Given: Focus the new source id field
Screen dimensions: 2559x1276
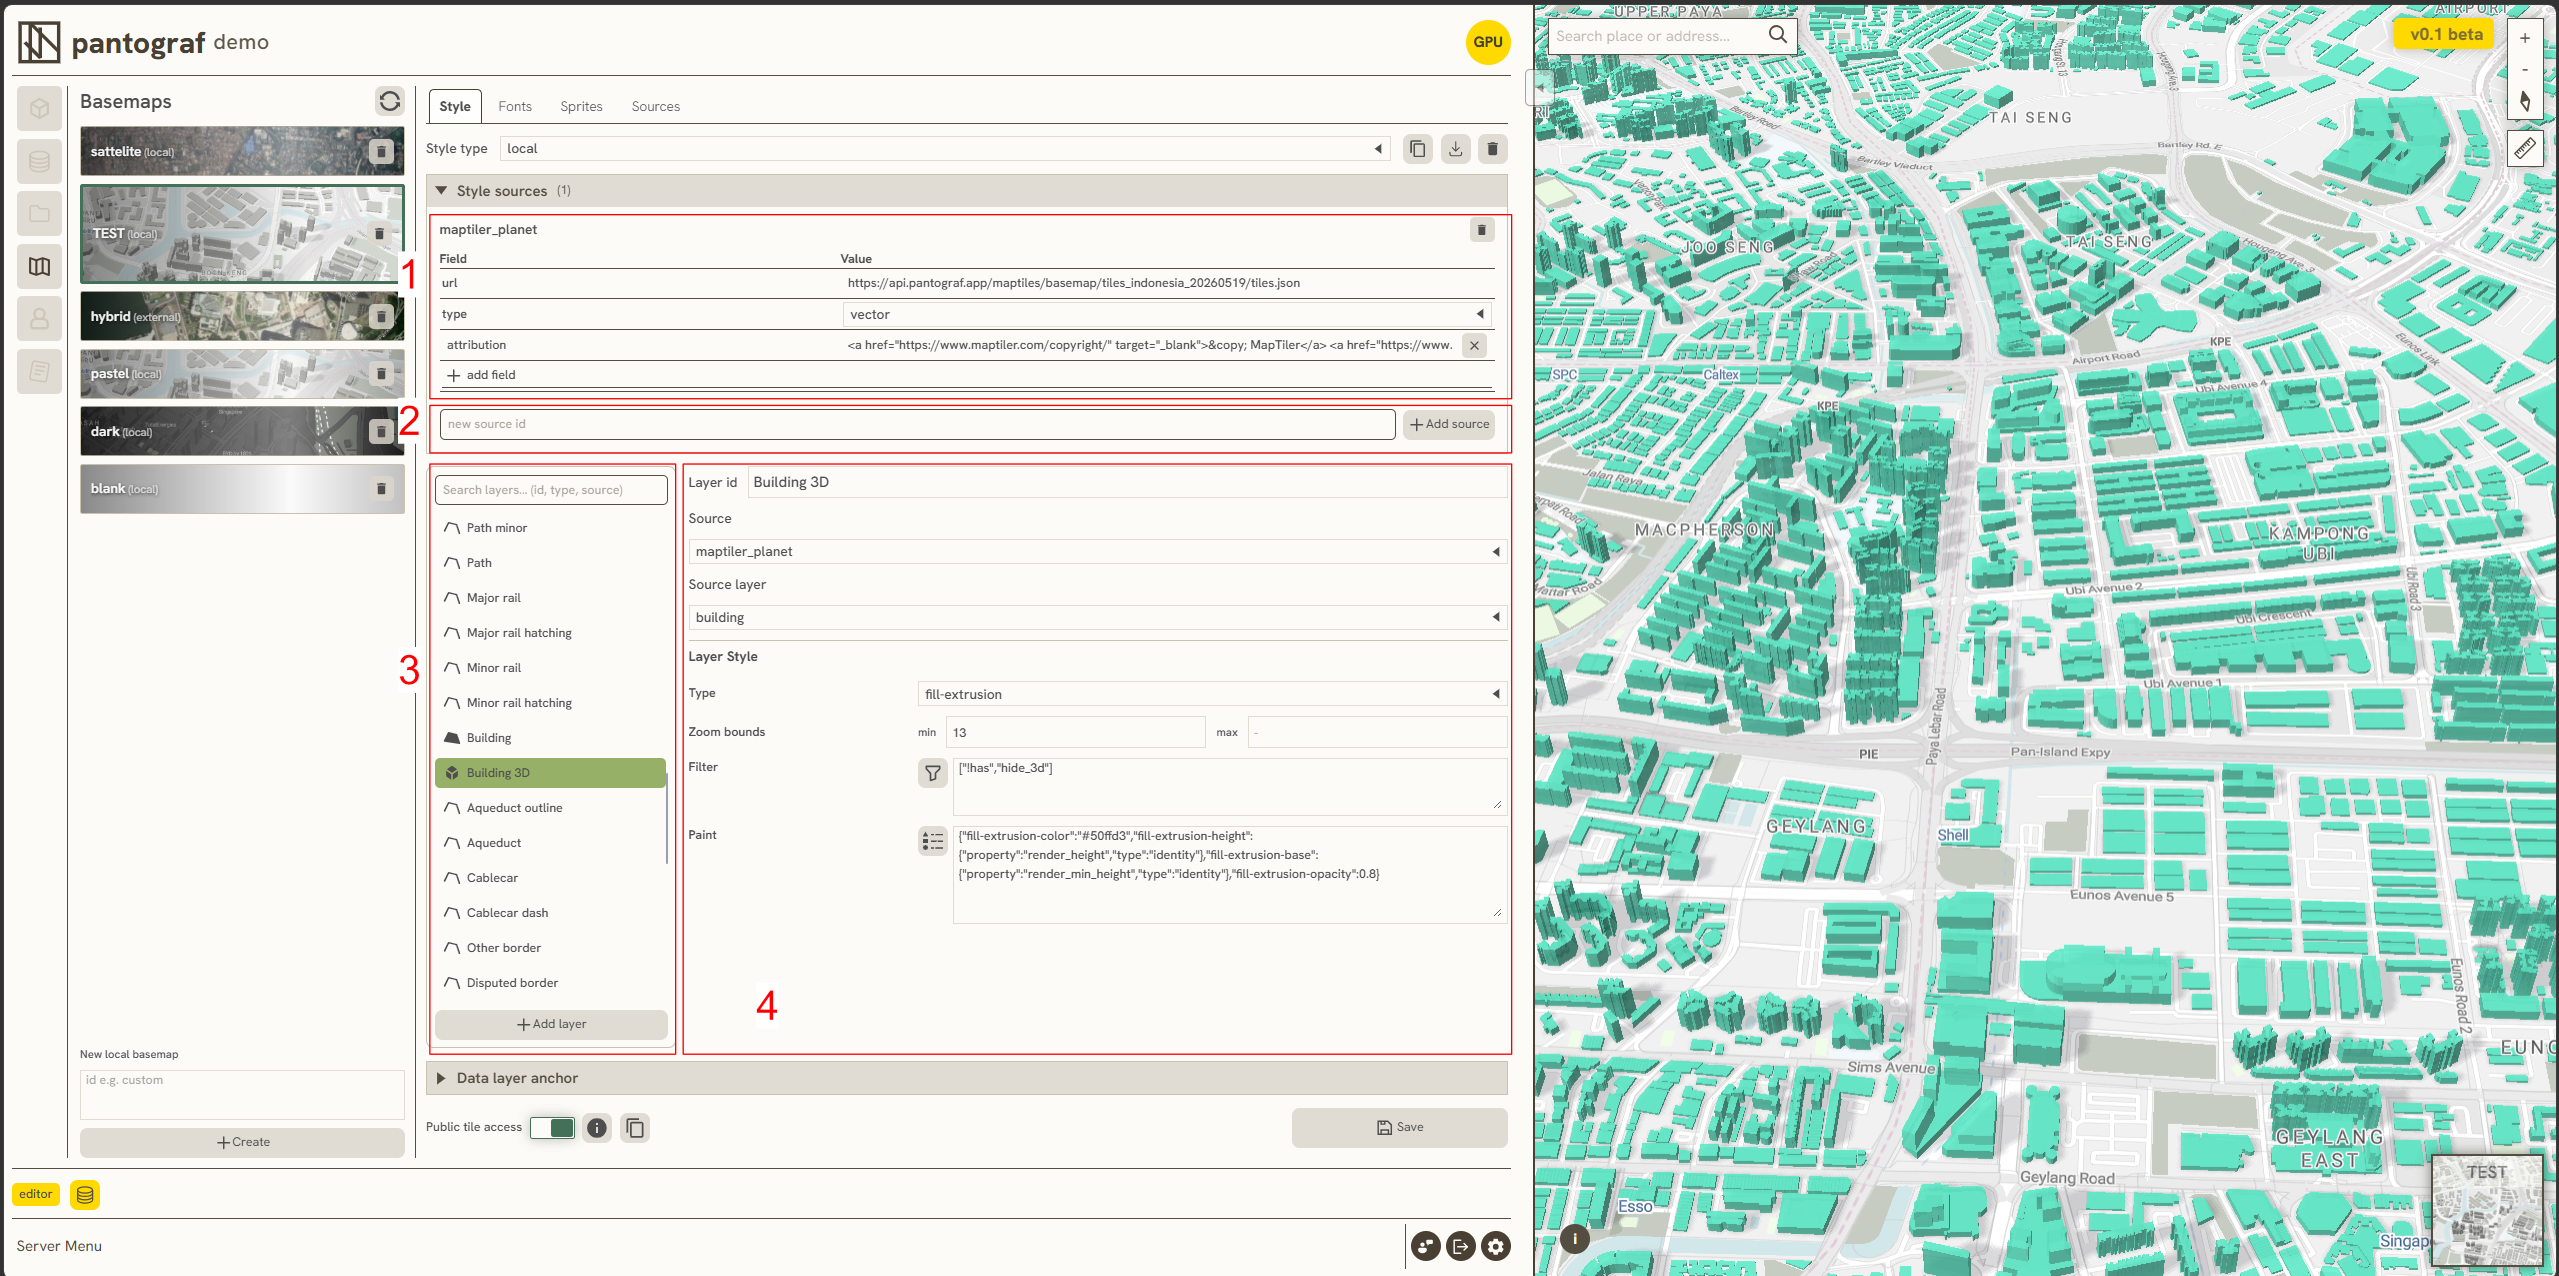Looking at the screenshot, I should pyautogui.click(x=917, y=424).
